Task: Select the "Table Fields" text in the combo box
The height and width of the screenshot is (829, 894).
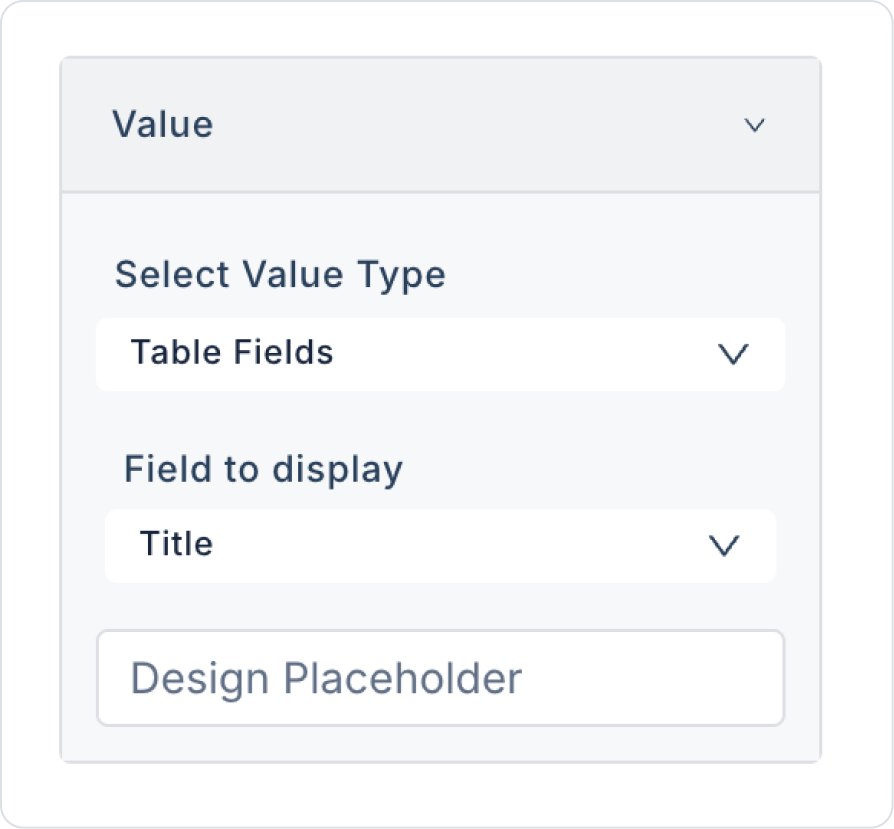Action: [x=232, y=353]
